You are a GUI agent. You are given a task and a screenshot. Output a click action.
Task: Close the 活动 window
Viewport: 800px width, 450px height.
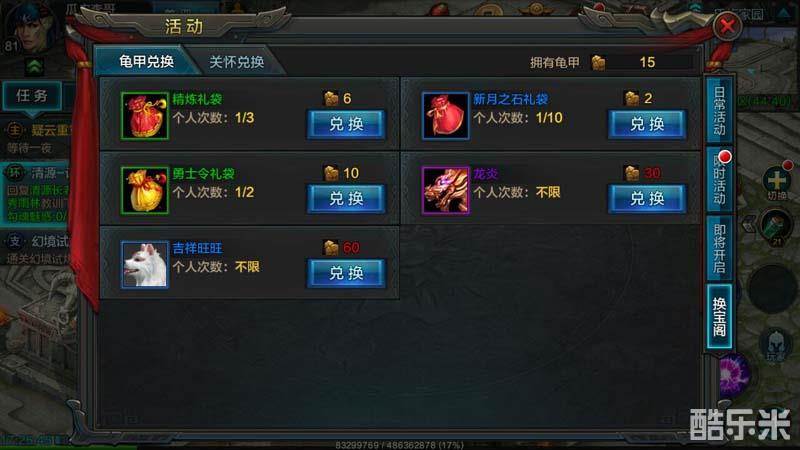pyautogui.click(x=727, y=26)
